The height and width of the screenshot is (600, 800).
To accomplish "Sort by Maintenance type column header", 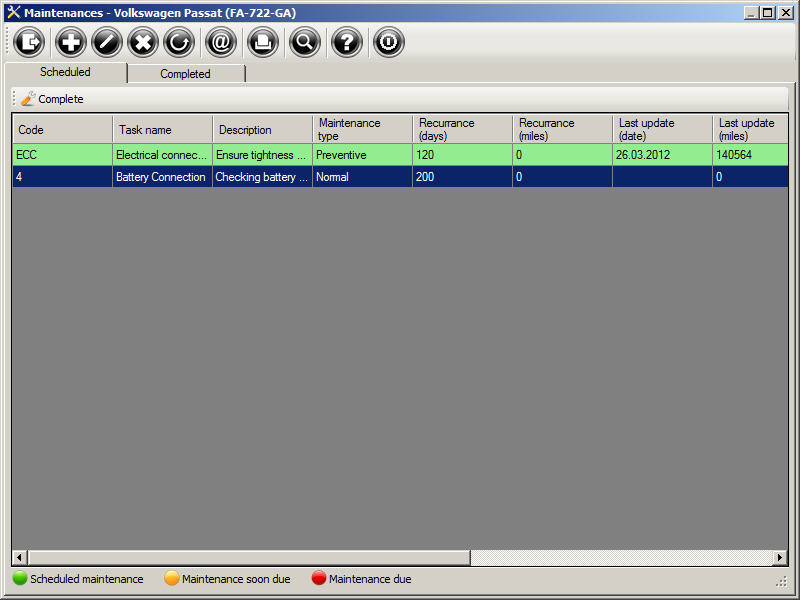I will (x=362, y=130).
